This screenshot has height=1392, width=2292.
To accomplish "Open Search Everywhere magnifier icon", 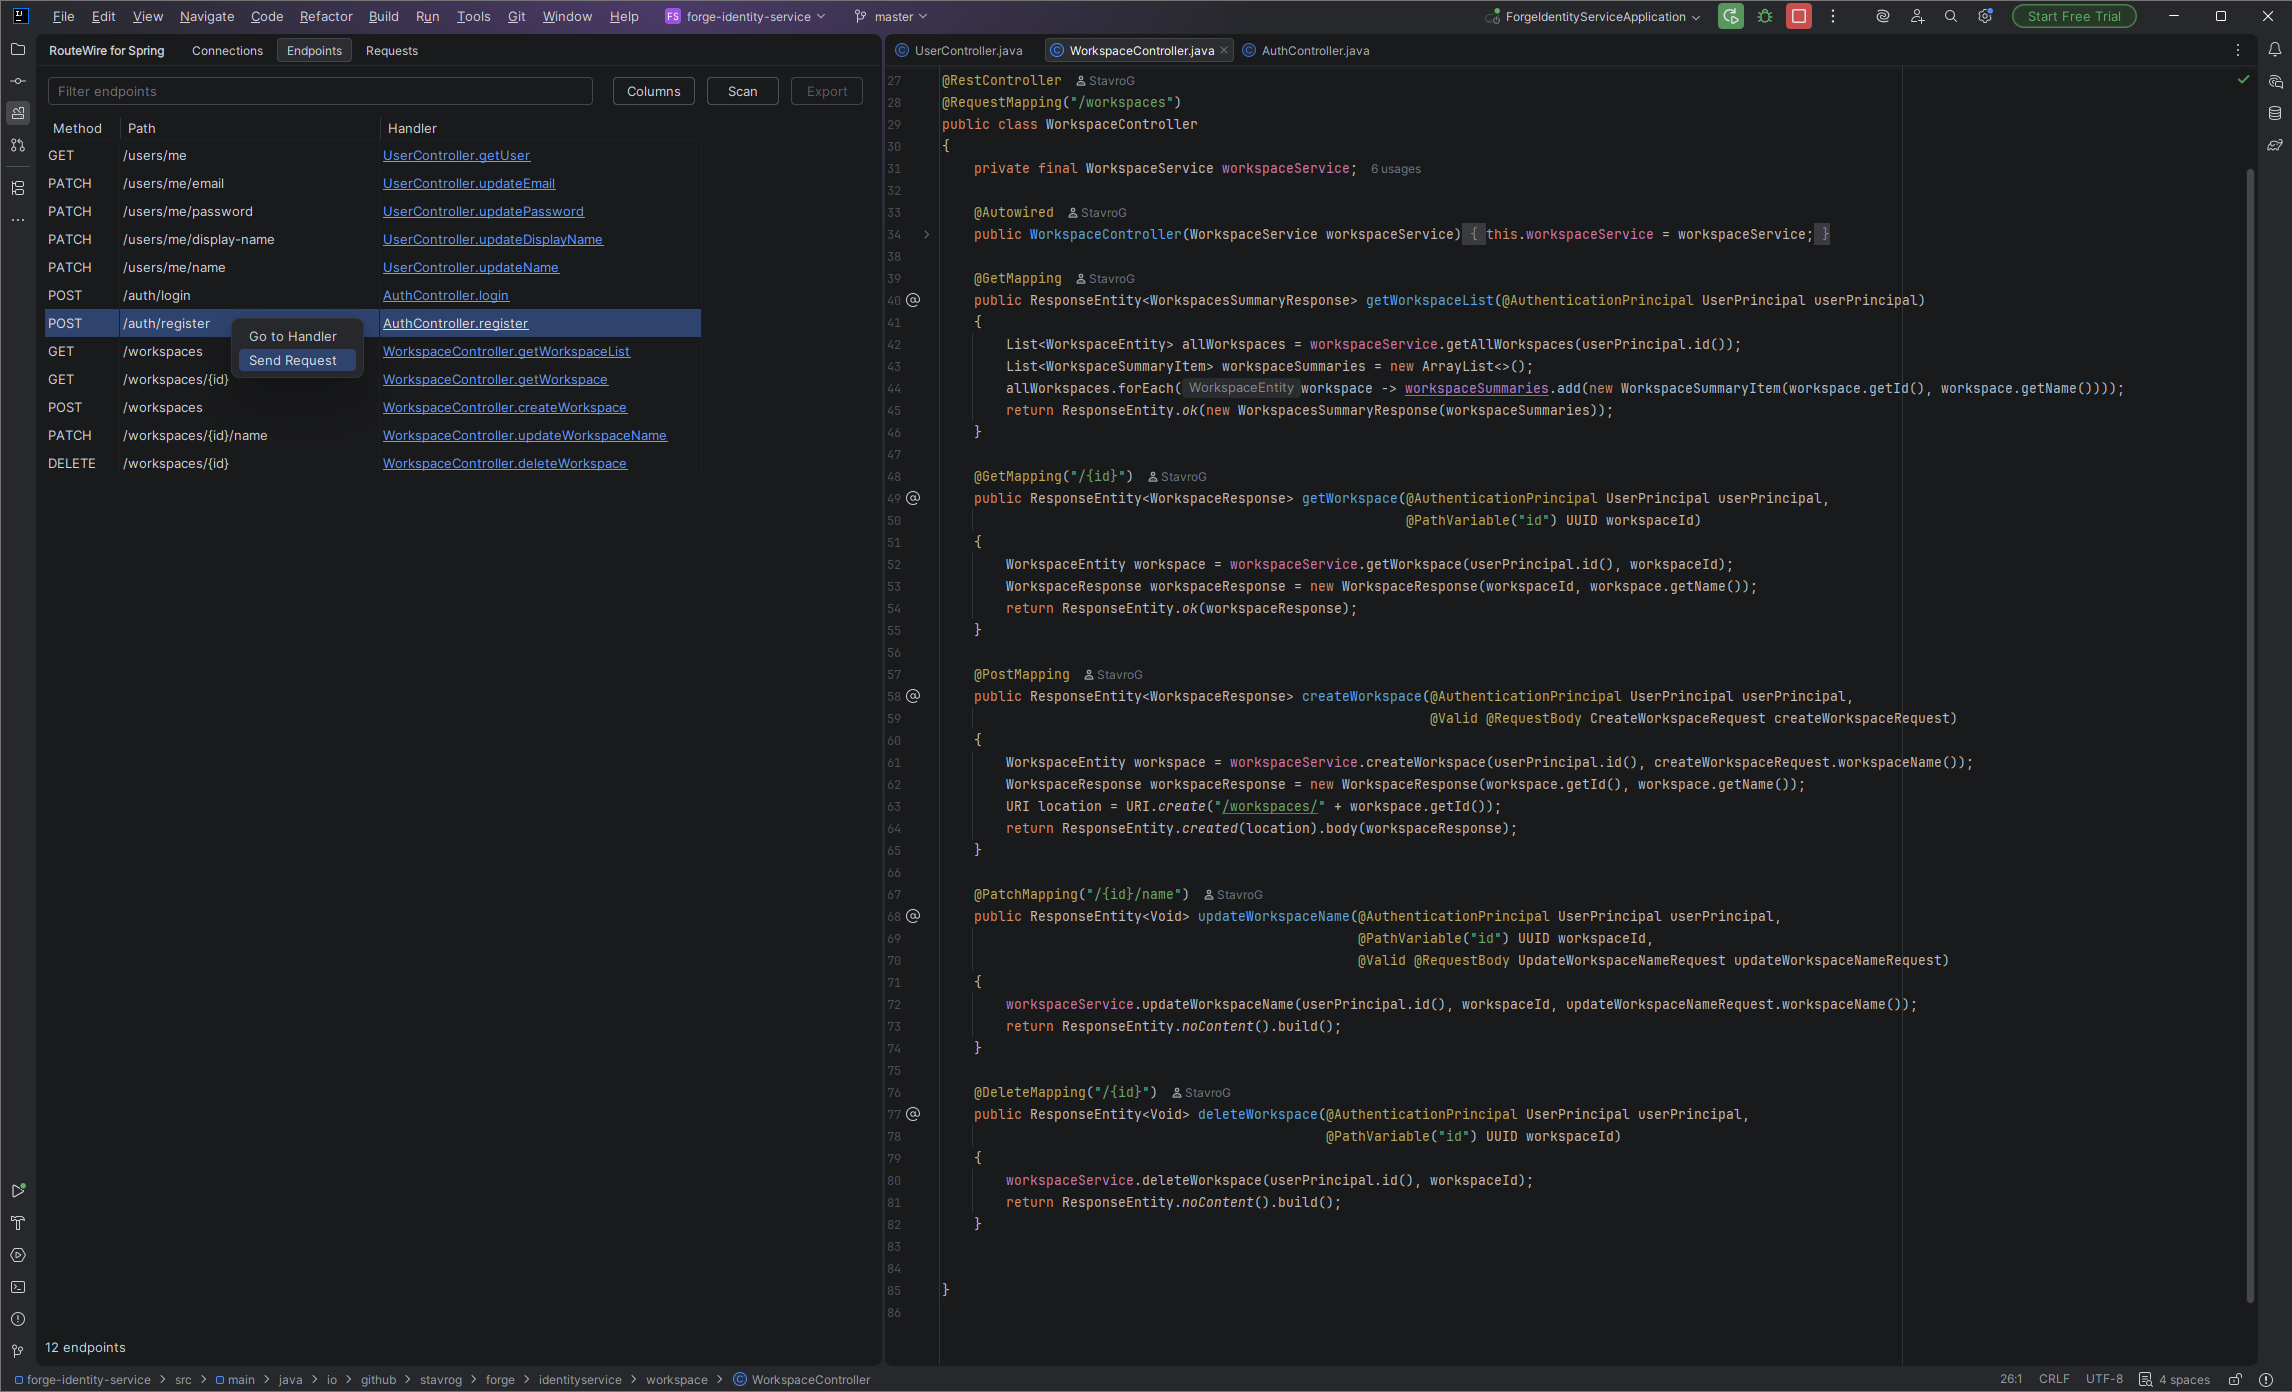I will tap(1951, 16).
